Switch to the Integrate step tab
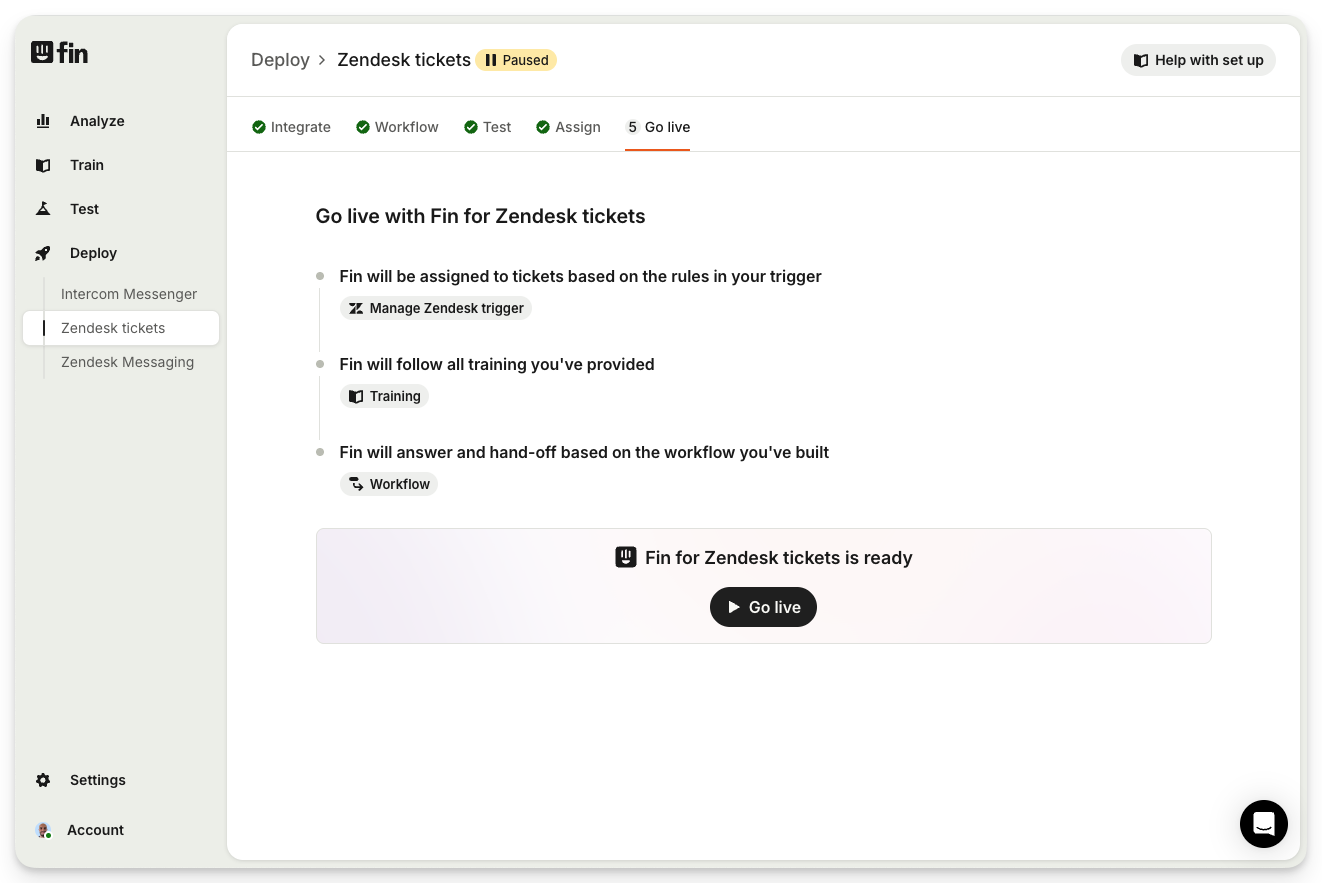The image size is (1322, 883). click(x=291, y=127)
